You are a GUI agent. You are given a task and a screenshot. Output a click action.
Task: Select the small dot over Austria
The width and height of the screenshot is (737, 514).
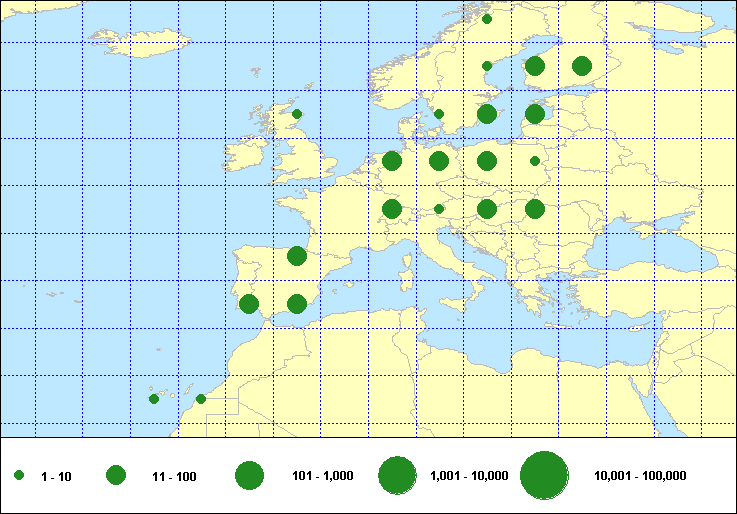point(439,209)
